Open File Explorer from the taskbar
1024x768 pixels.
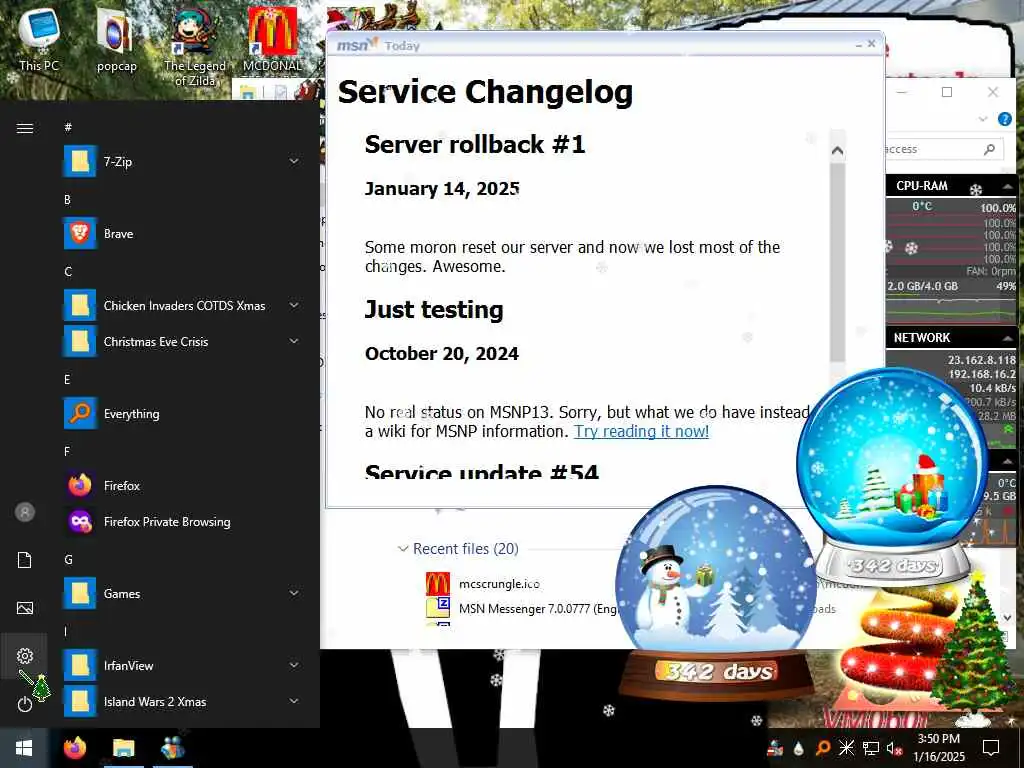123,748
